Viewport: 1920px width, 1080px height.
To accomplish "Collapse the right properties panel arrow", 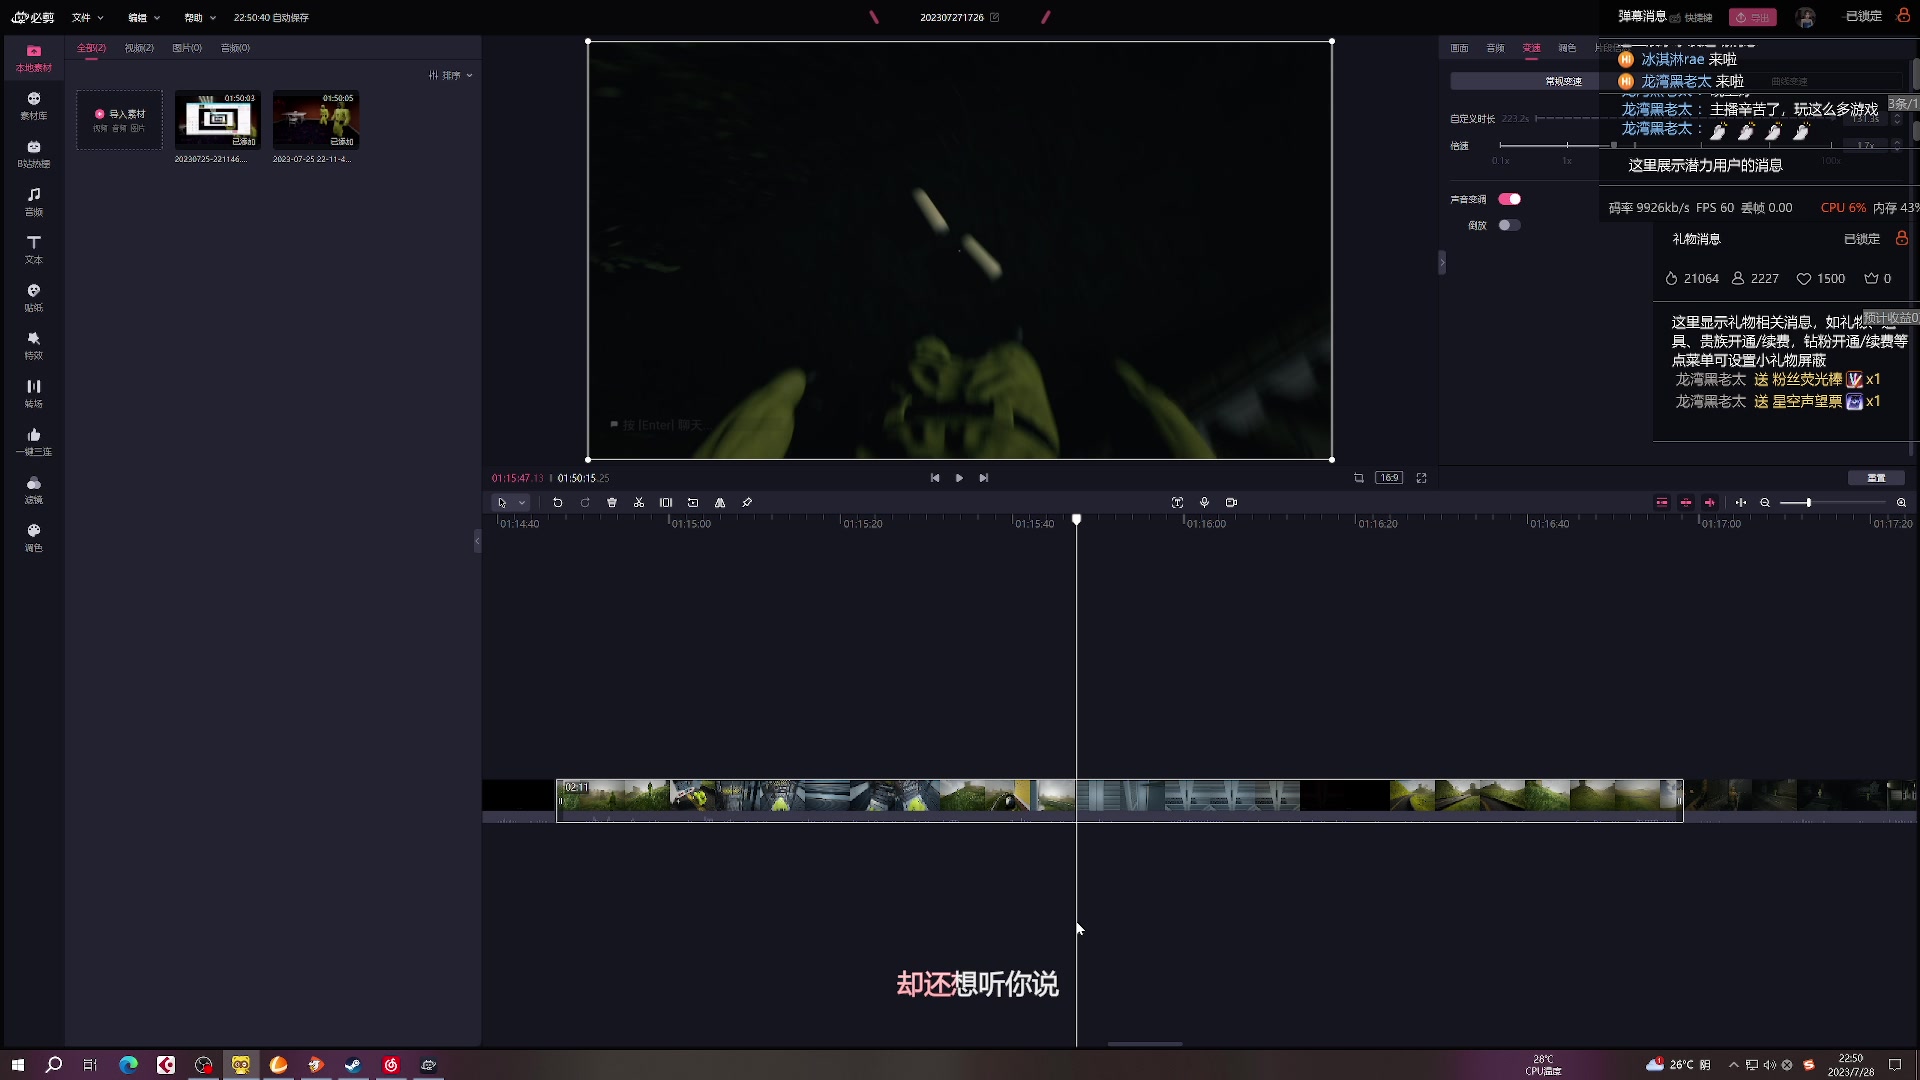I will point(1442,263).
